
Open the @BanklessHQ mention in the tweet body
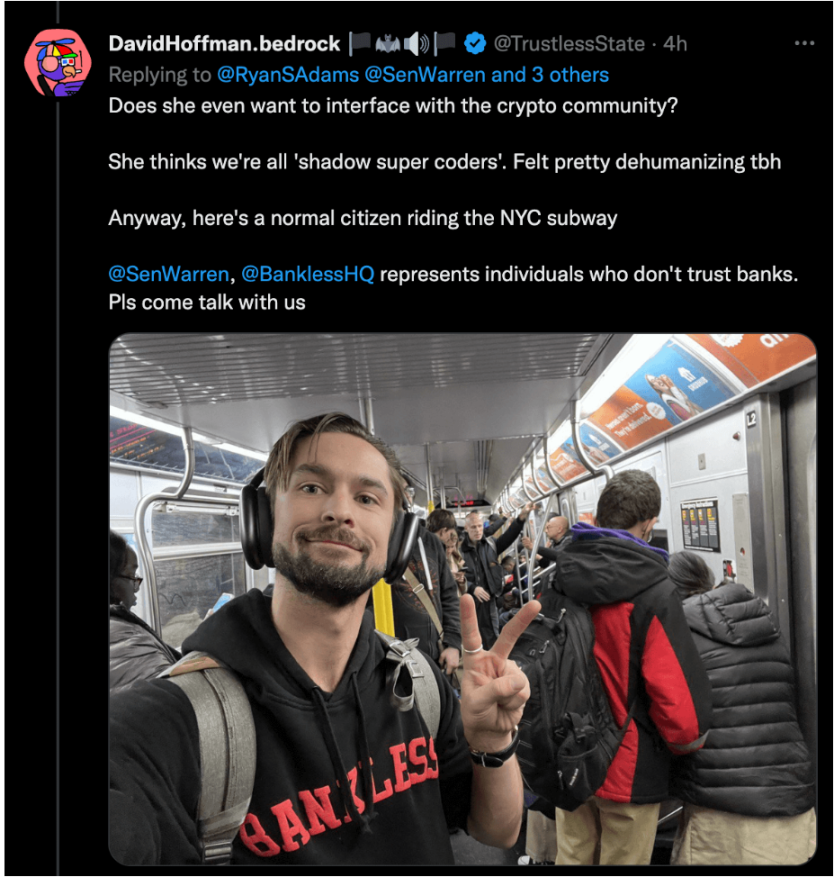click(x=308, y=273)
